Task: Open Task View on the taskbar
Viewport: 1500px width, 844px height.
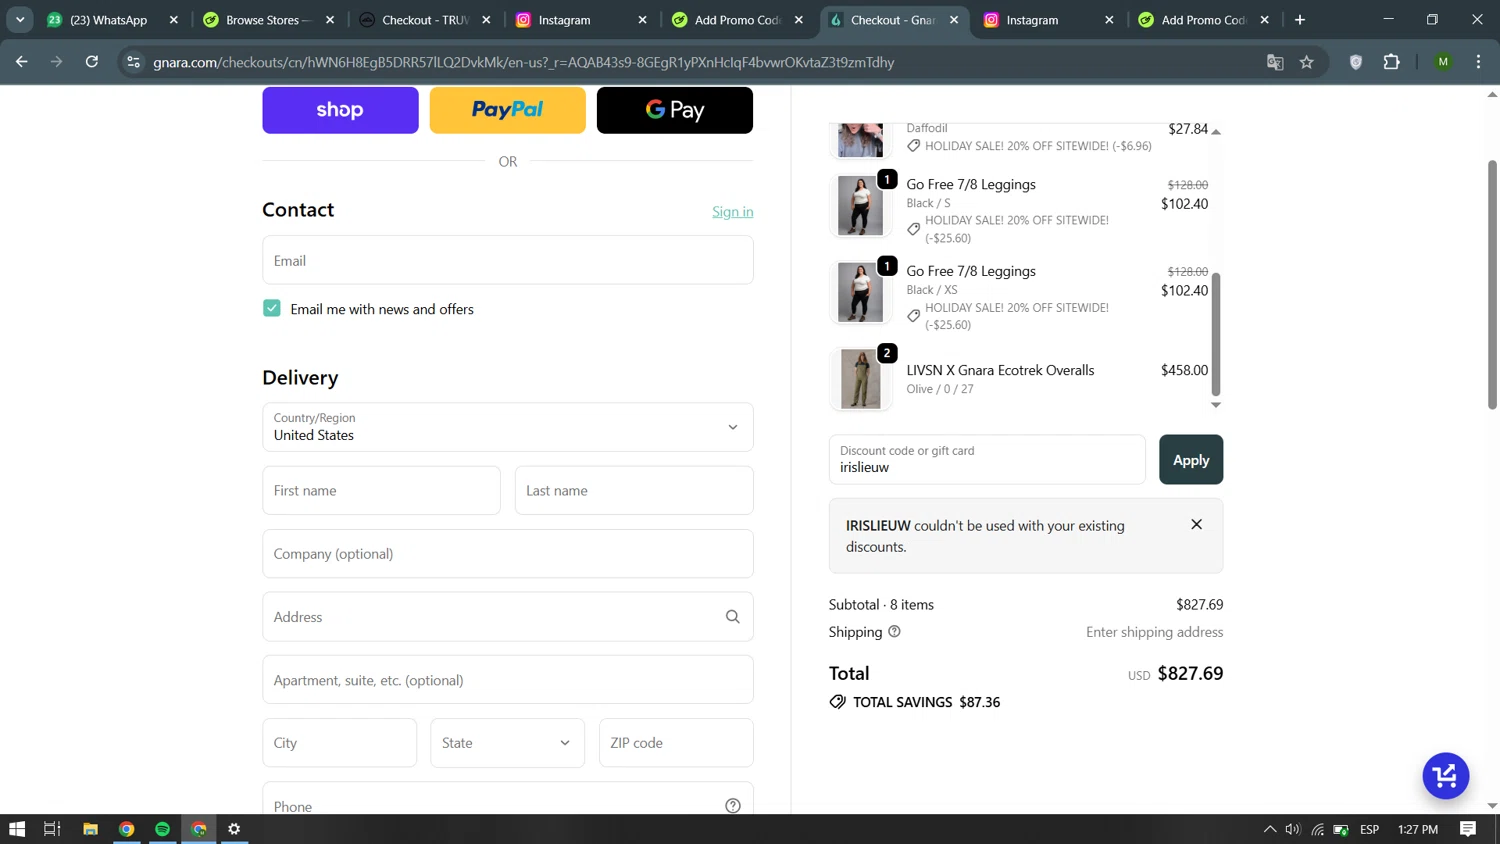Action: 52,829
